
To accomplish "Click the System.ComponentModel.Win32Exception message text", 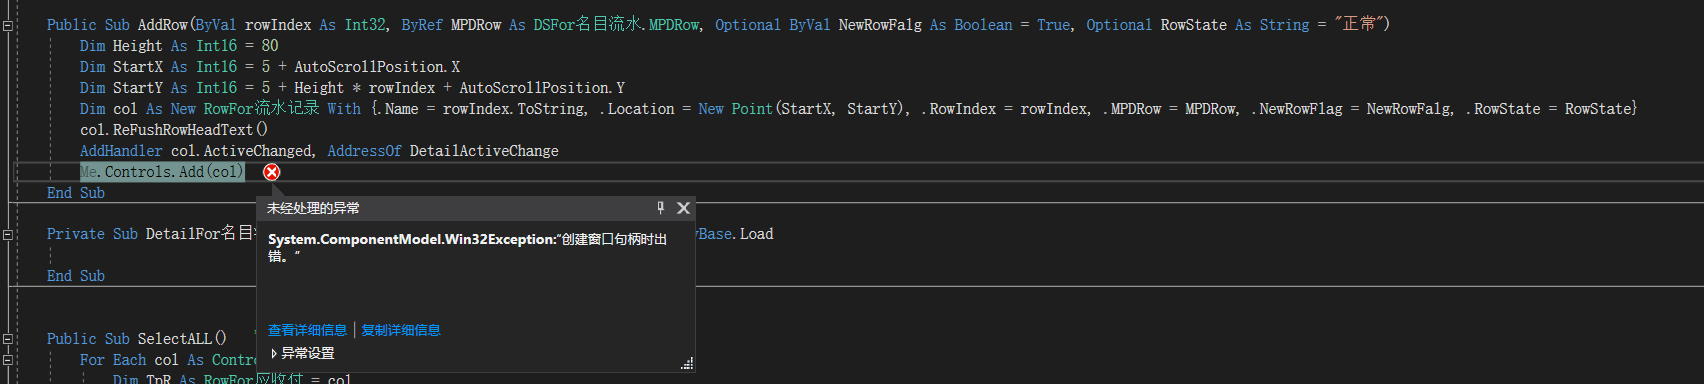I will 467,247.
